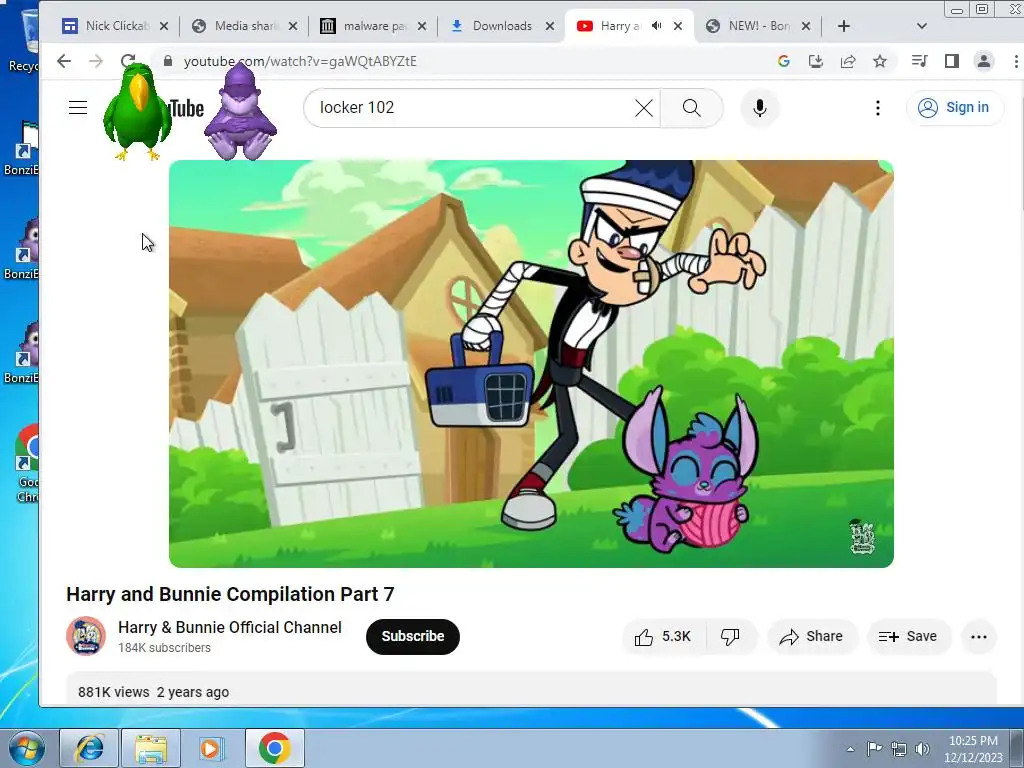Switch to Downloads tab
This screenshot has height=768, width=1024.
click(x=496, y=26)
